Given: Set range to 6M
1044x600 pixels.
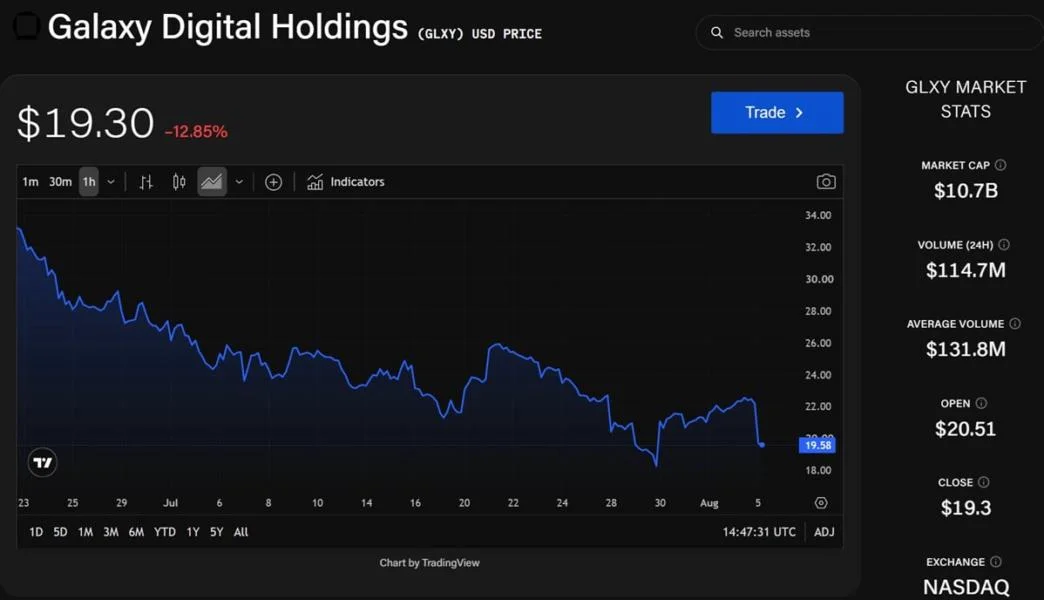Looking at the screenshot, I should coord(136,532).
